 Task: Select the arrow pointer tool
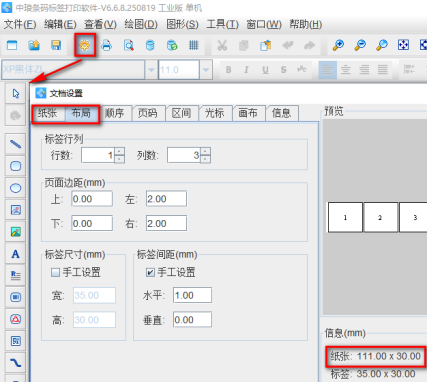point(16,94)
